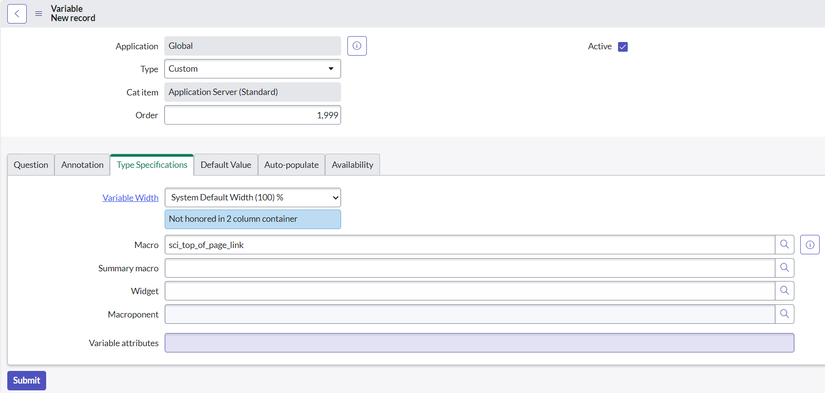This screenshot has height=393, width=825.
Task: Open the Auto-populate tab
Action: [x=291, y=165]
